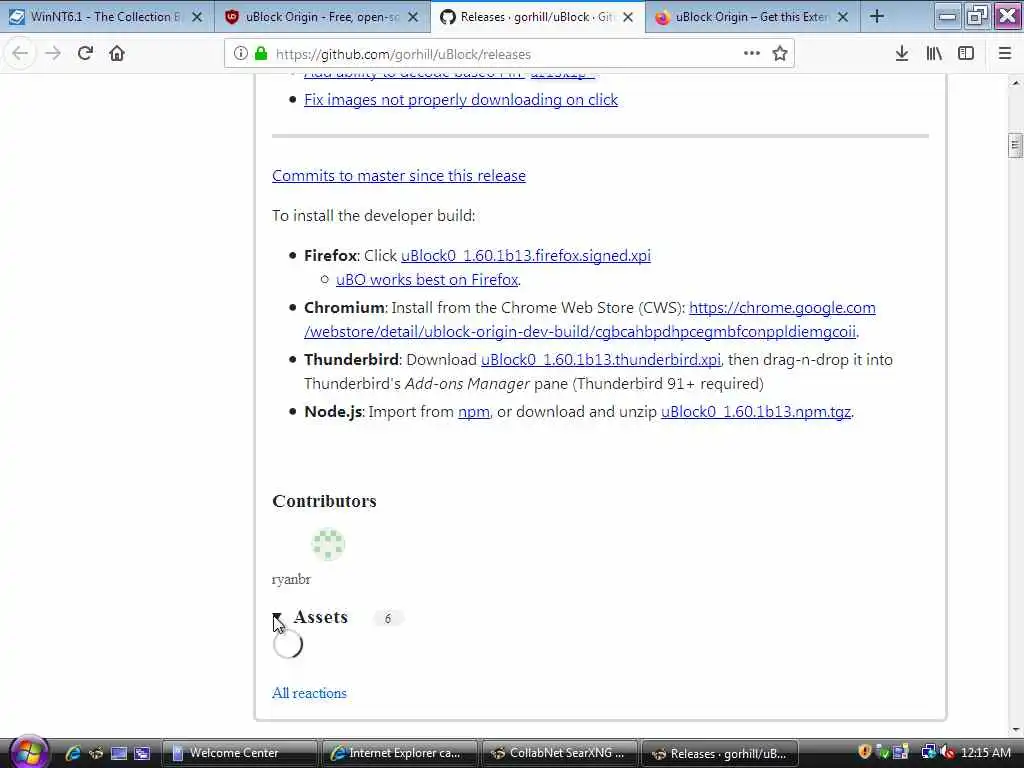Click the scrollbar down arrow
The image size is (1024, 768).
pos(1015,729)
